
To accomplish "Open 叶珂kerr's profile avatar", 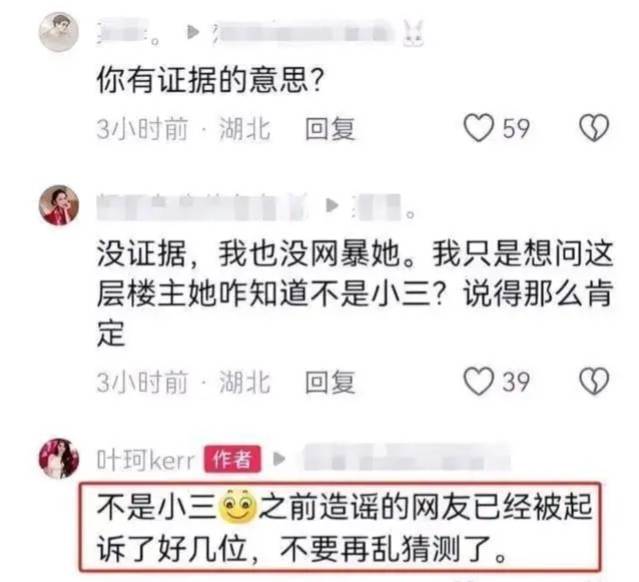I will tap(59, 458).
